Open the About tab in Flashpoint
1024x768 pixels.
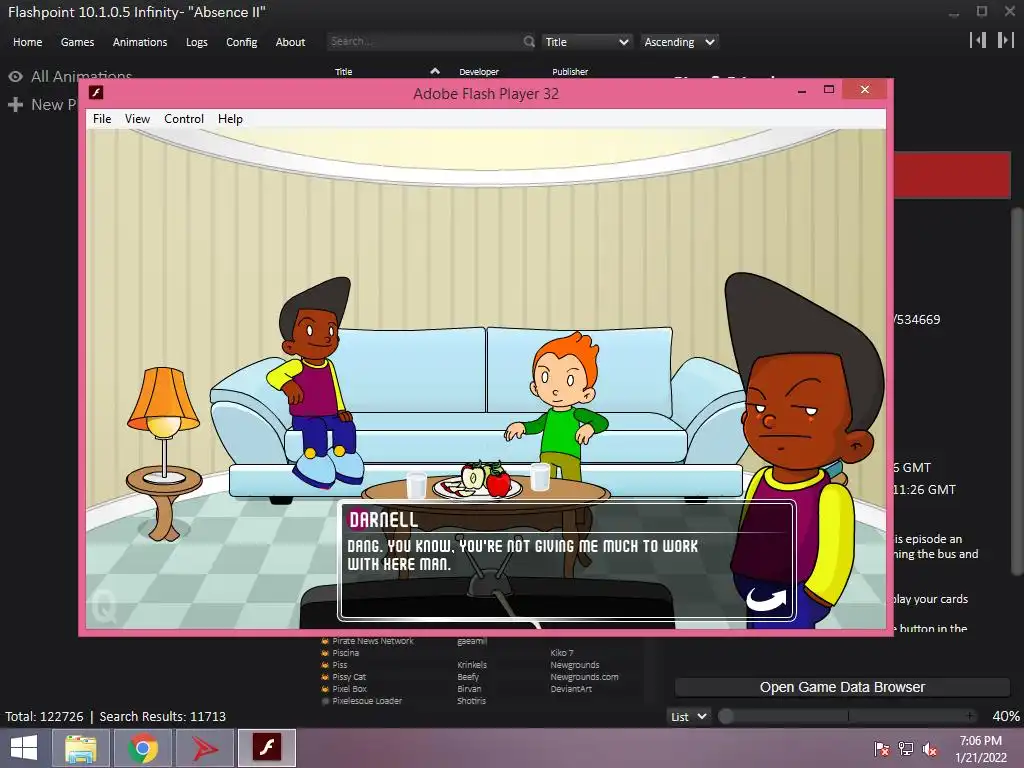coord(290,42)
